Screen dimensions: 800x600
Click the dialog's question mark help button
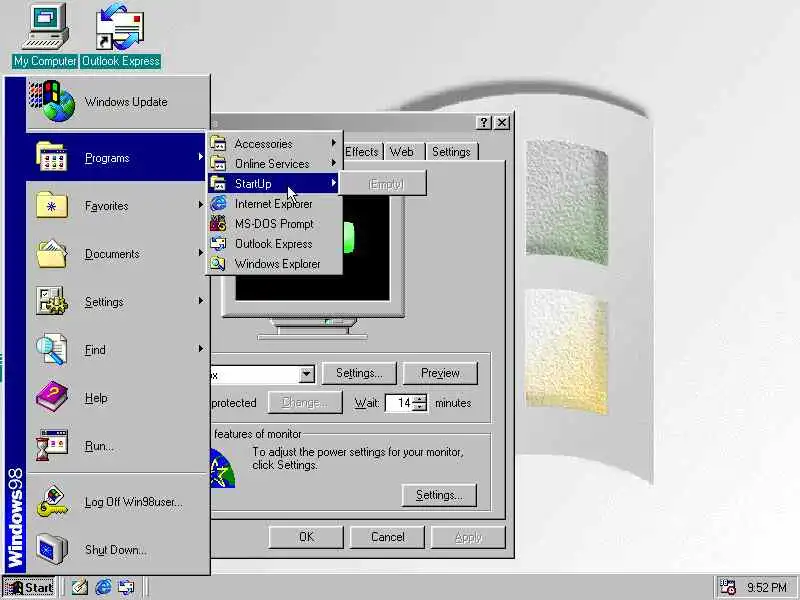[483, 122]
